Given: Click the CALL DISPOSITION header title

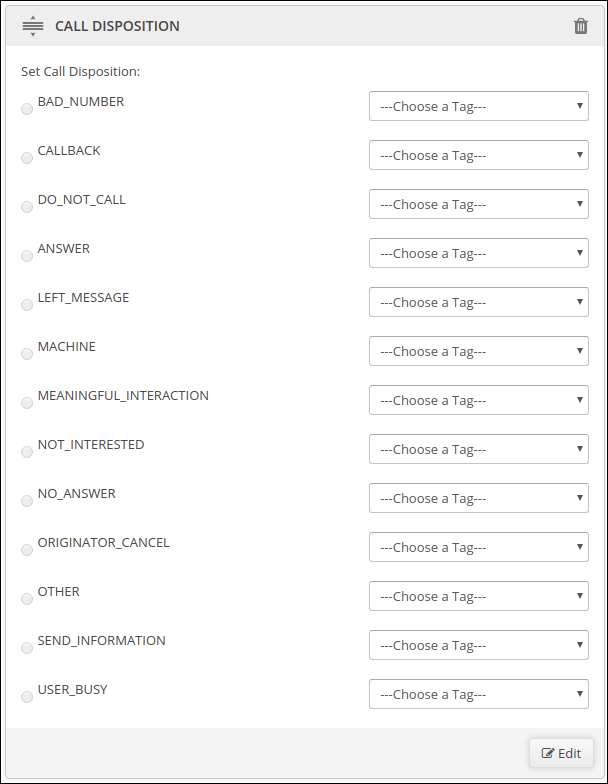Looking at the screenshot, I should point(117,26).
